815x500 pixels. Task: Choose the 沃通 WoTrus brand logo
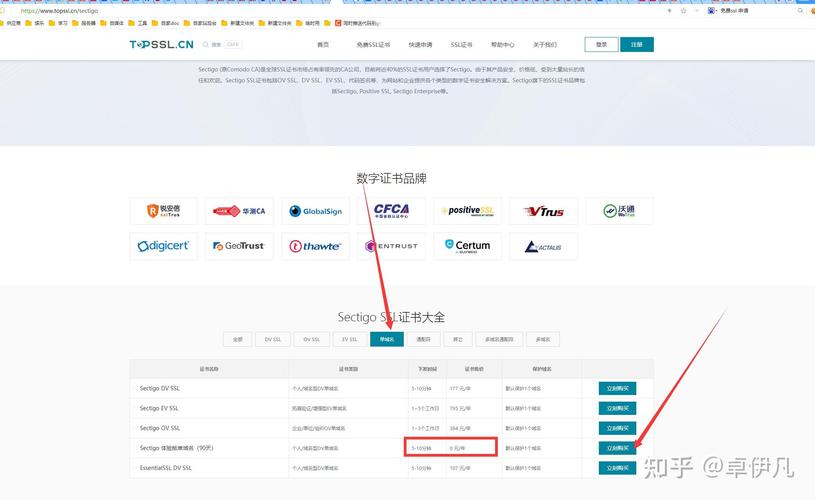619,211
